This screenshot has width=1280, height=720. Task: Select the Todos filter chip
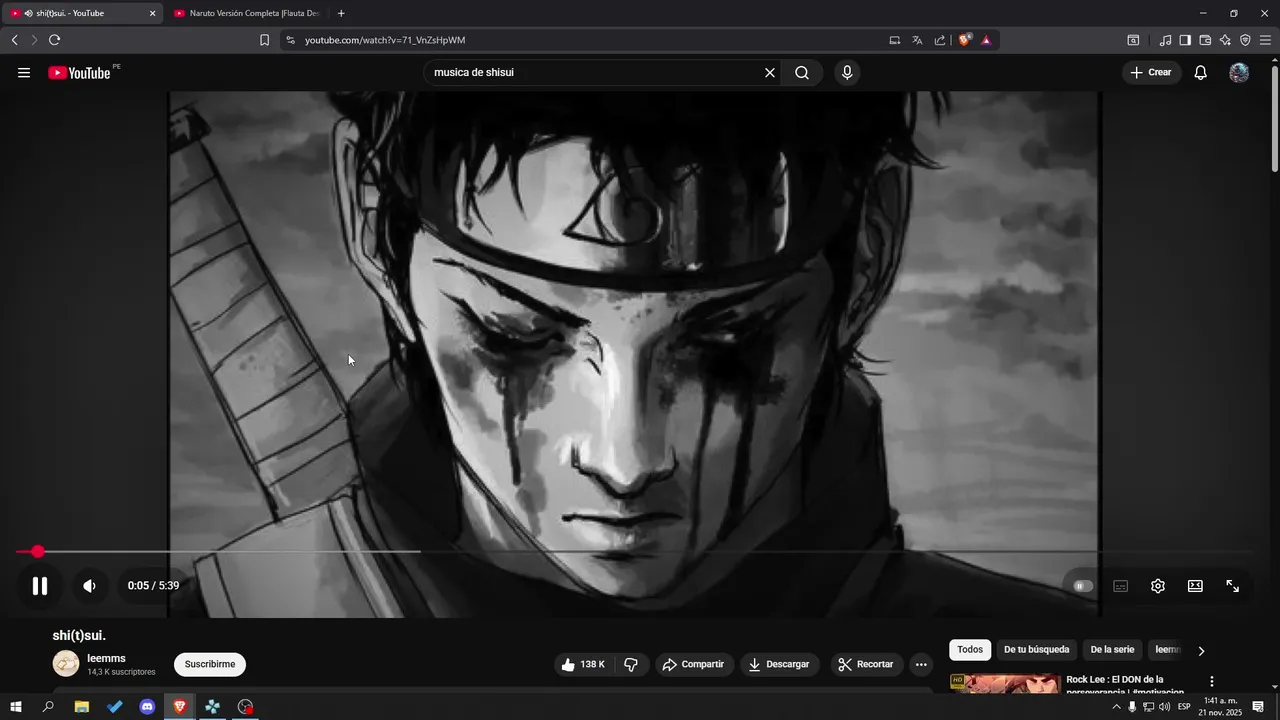970,650
